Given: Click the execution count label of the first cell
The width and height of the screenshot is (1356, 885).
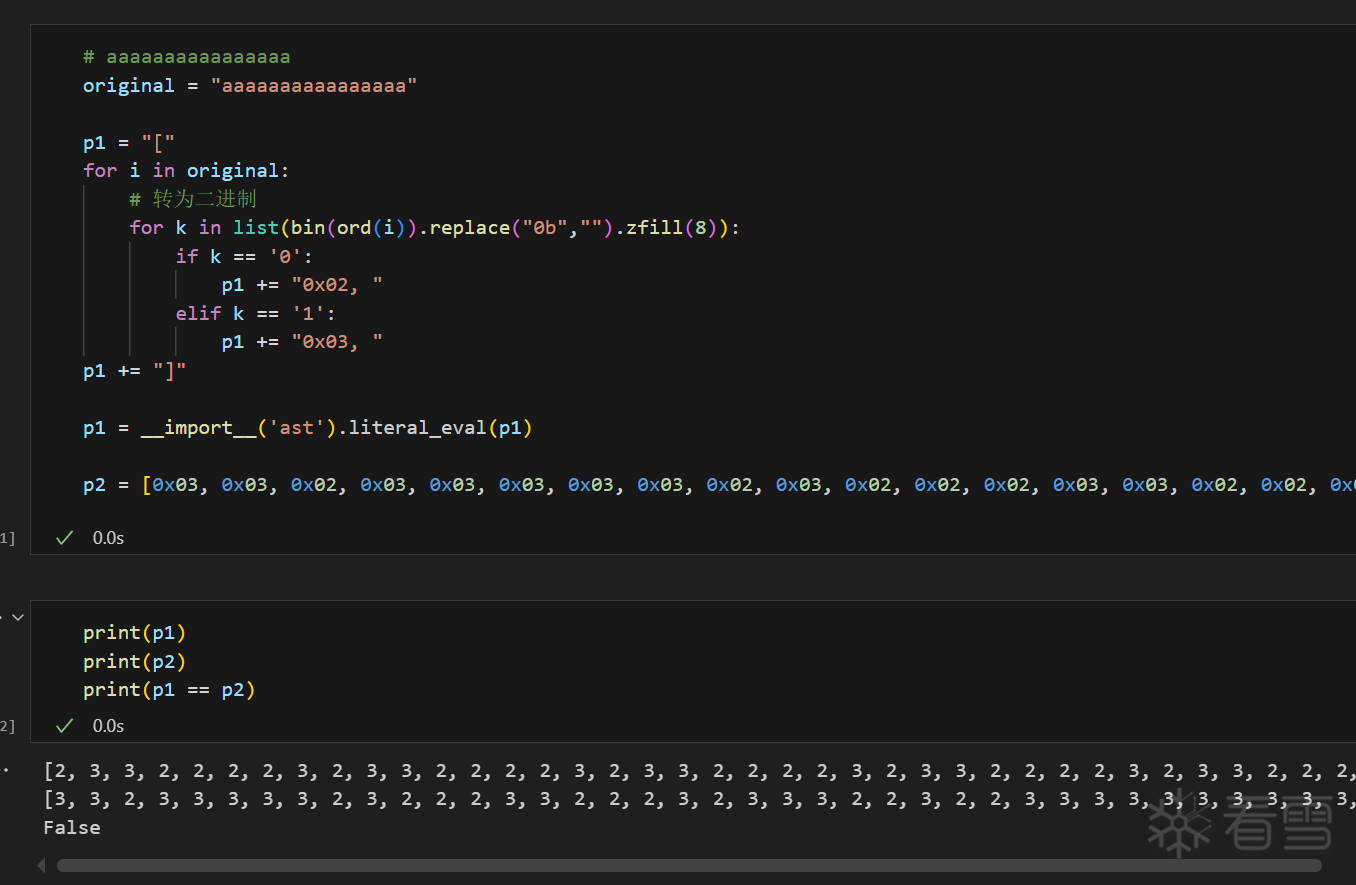Looking at the screenshot, I should click(x=7, y=539).
